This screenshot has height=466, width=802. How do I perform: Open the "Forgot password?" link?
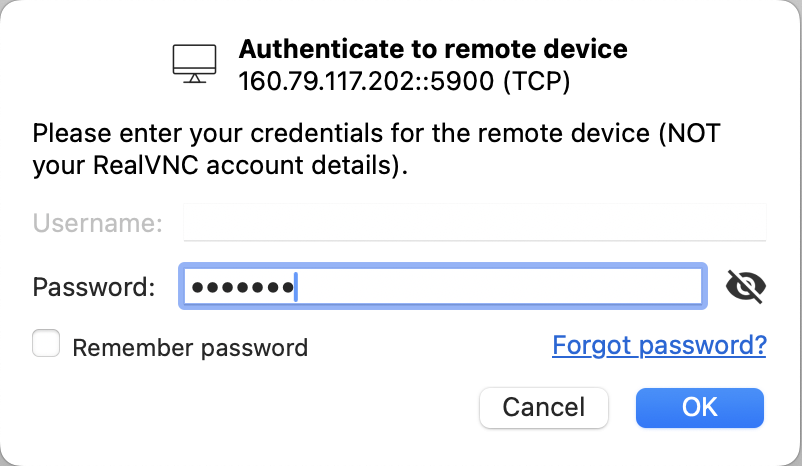[659, 346]
